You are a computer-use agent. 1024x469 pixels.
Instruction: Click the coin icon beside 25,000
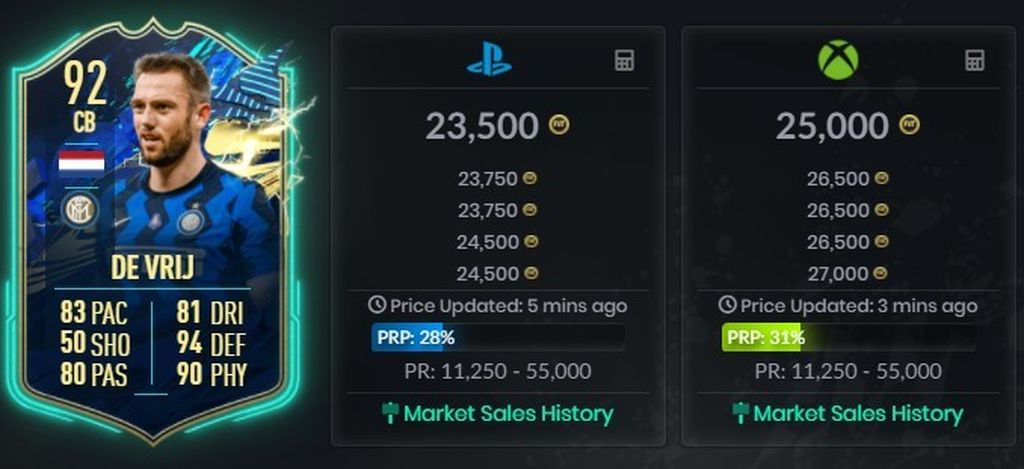pos(909,124)
